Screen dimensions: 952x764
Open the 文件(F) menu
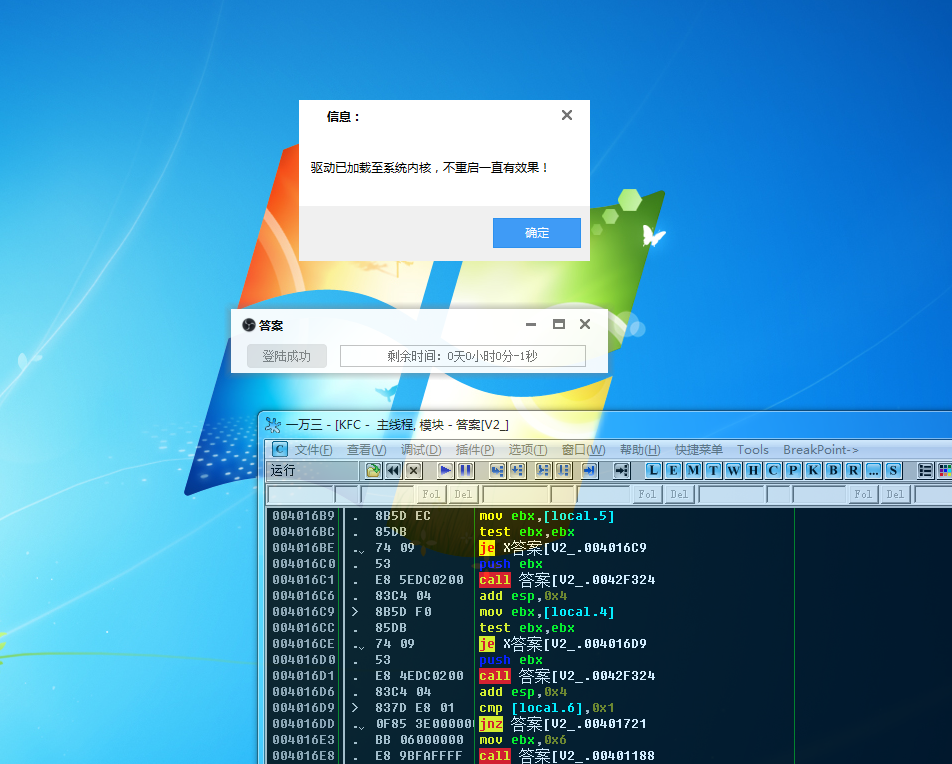pyautogui.click(x=313, y=450)
